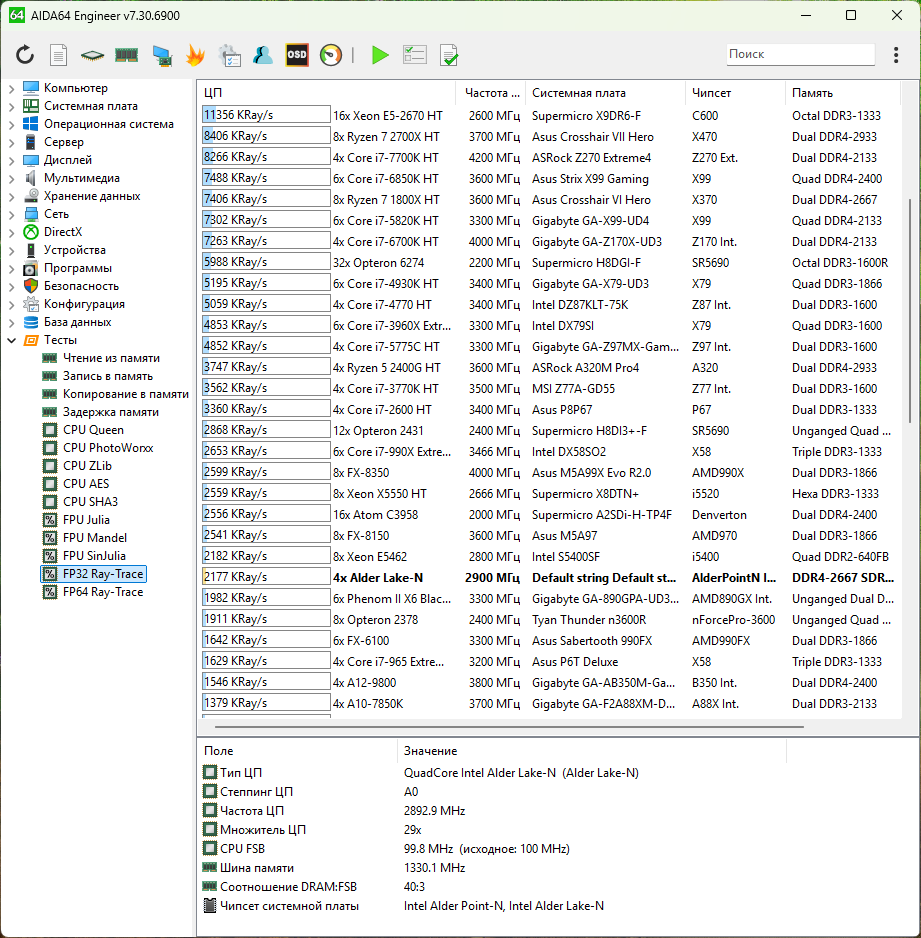921x938 pixels.
Task: Expand the Системная плата tree node
Action: [11, 106]
